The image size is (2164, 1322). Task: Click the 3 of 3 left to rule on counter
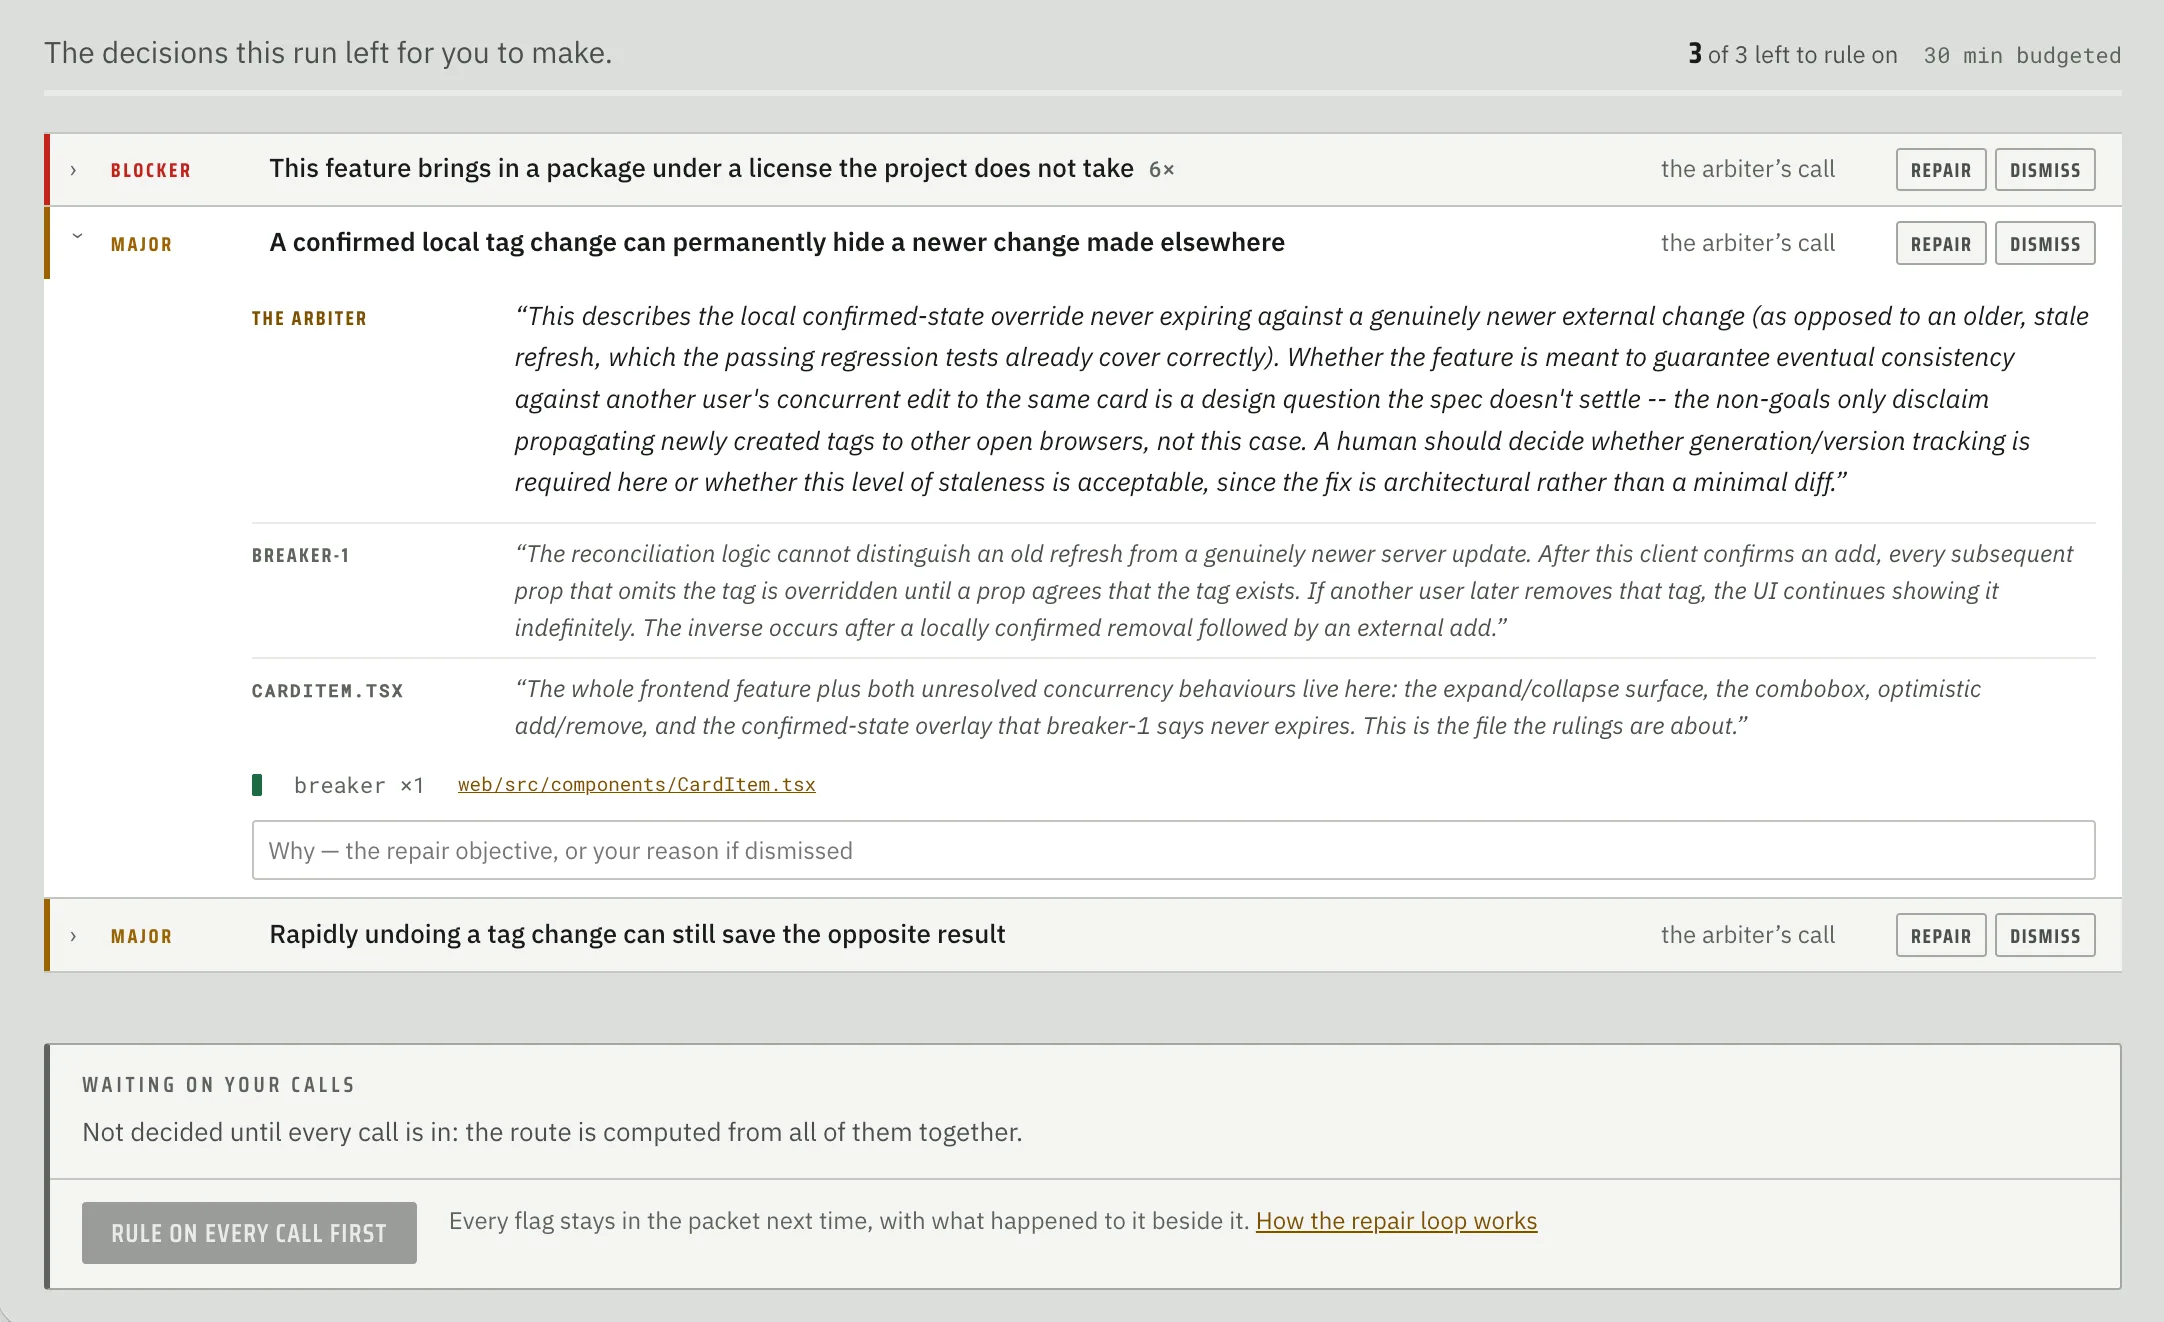1792,54
